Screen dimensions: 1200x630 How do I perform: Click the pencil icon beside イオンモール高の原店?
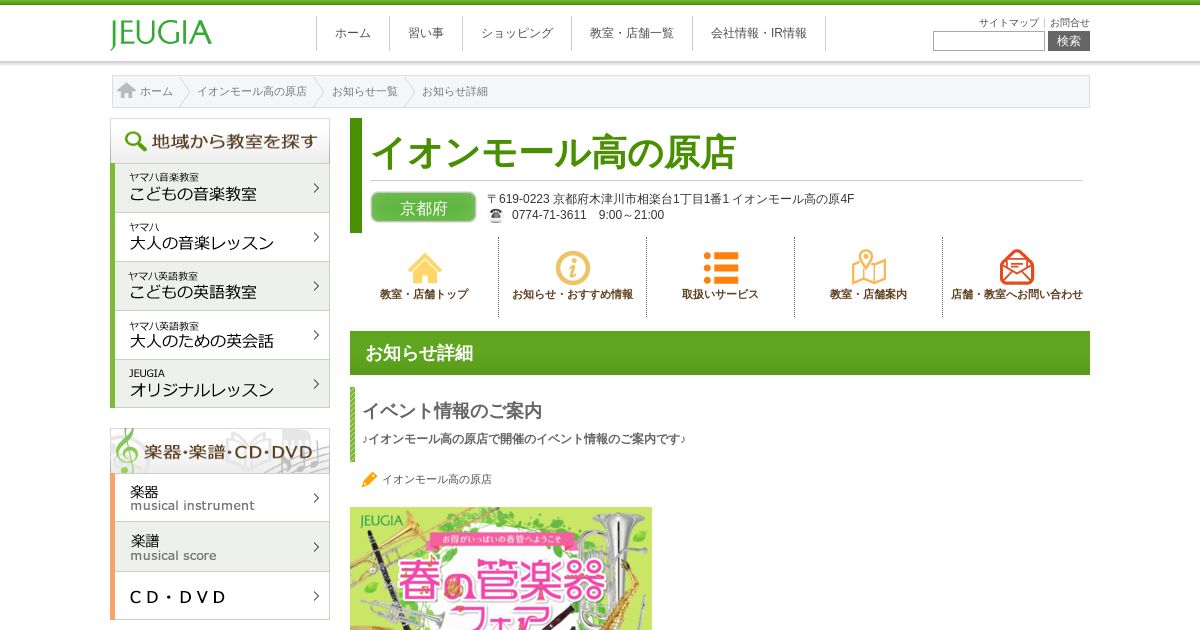369,479
